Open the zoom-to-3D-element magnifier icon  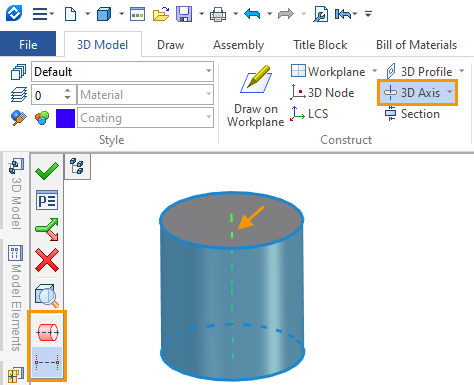click(47, 295)
